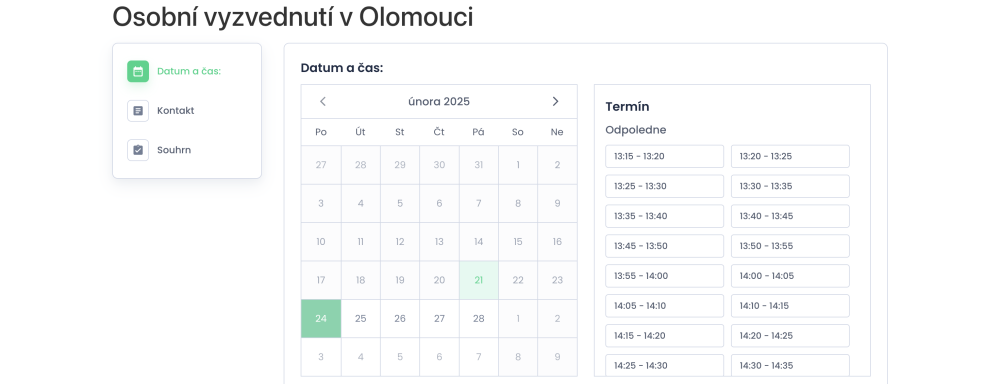1000x384 pixels.
Task: Click the green calendar icon for Datum a čas
Action: coord(138,71)
